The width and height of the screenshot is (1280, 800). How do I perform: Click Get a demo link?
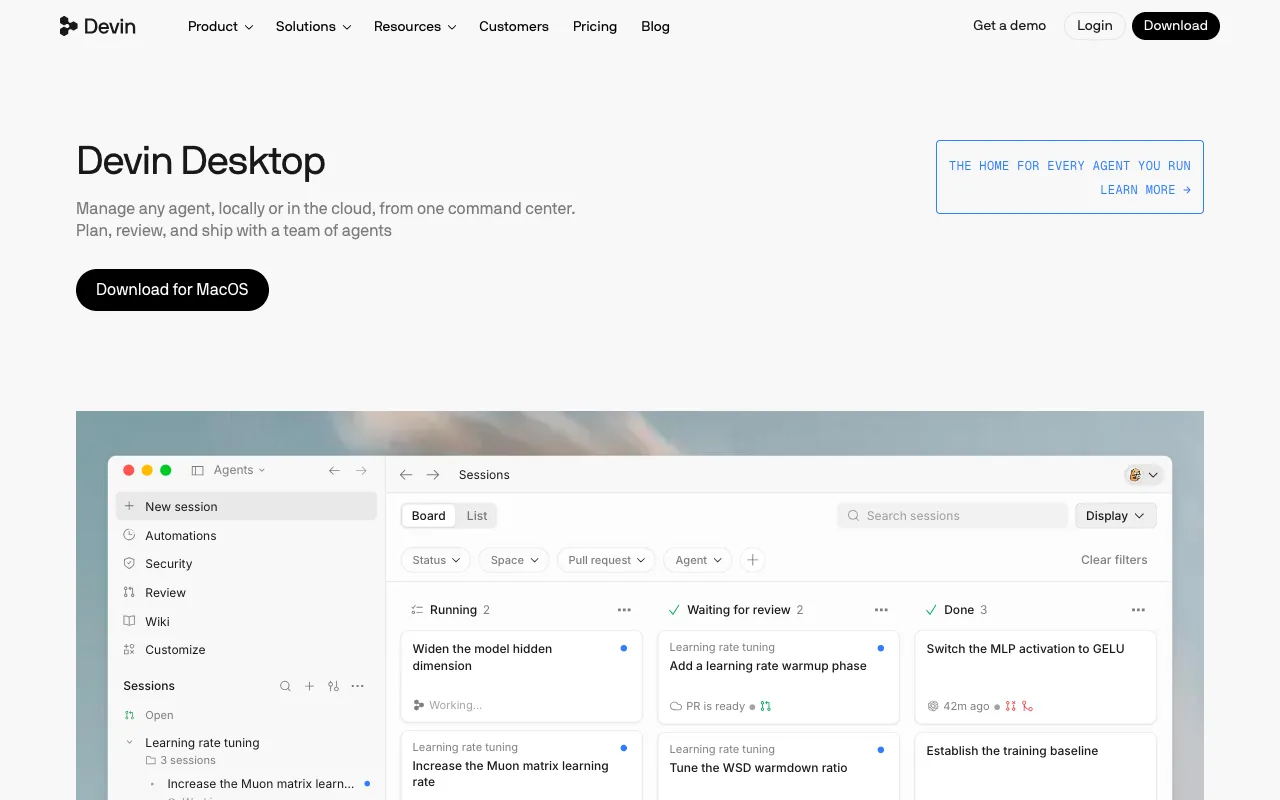pyautogui.click(x=1009, y=26)
